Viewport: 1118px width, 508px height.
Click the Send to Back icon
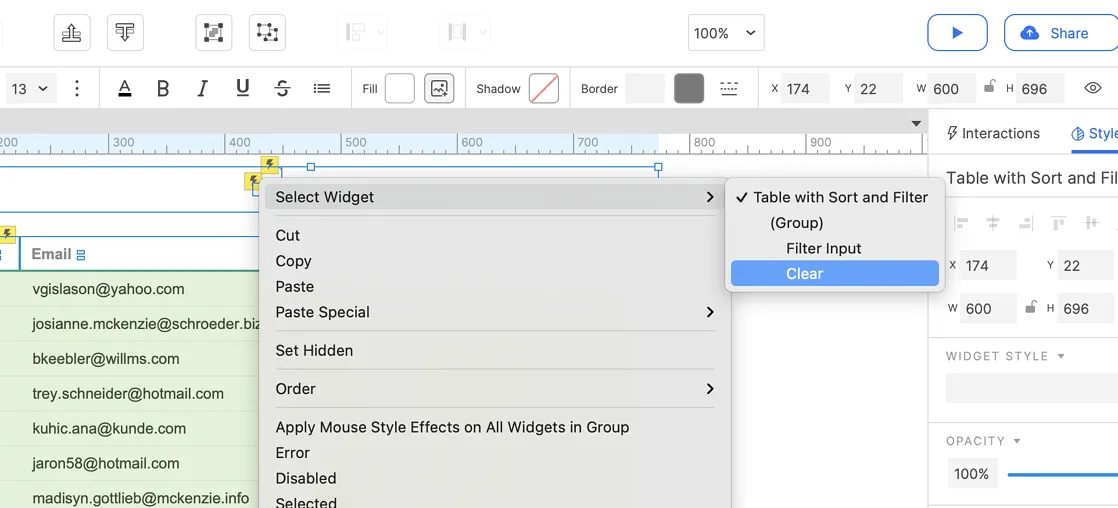point(125,33)
